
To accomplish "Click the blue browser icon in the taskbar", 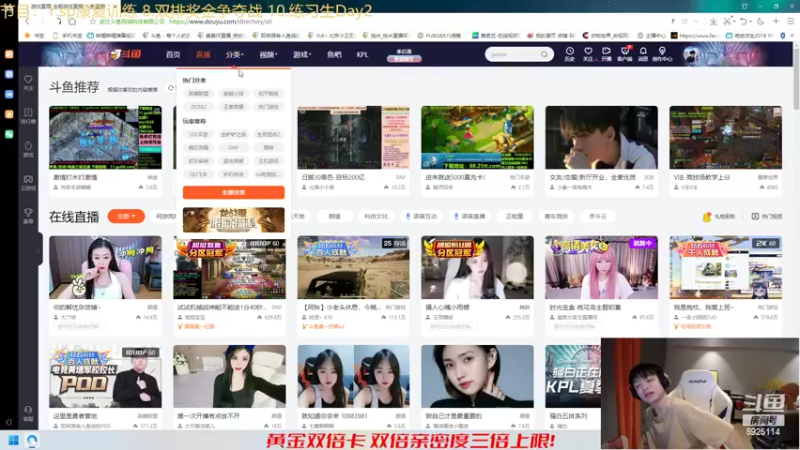I will point(32,440).
